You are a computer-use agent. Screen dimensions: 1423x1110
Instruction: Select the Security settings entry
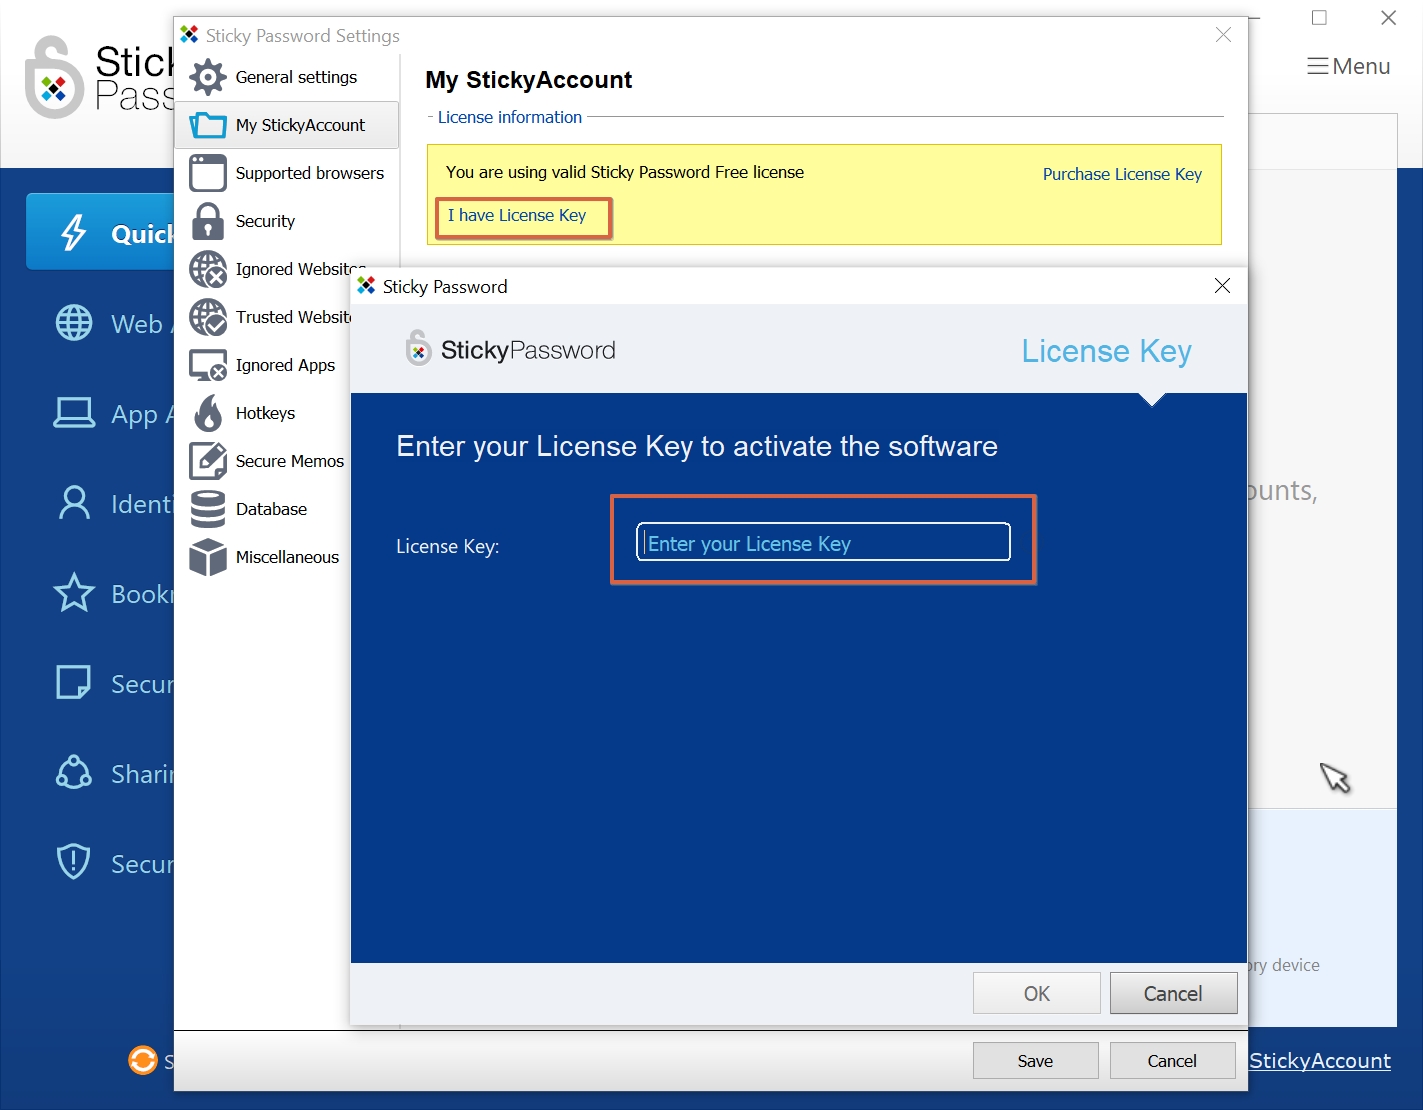point(287,221)
